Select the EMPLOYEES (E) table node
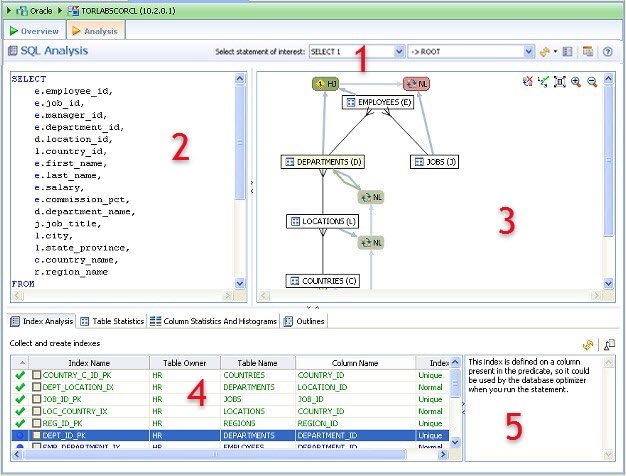The image size is (626, 476). pyautogui.click(x=378, y=102)
